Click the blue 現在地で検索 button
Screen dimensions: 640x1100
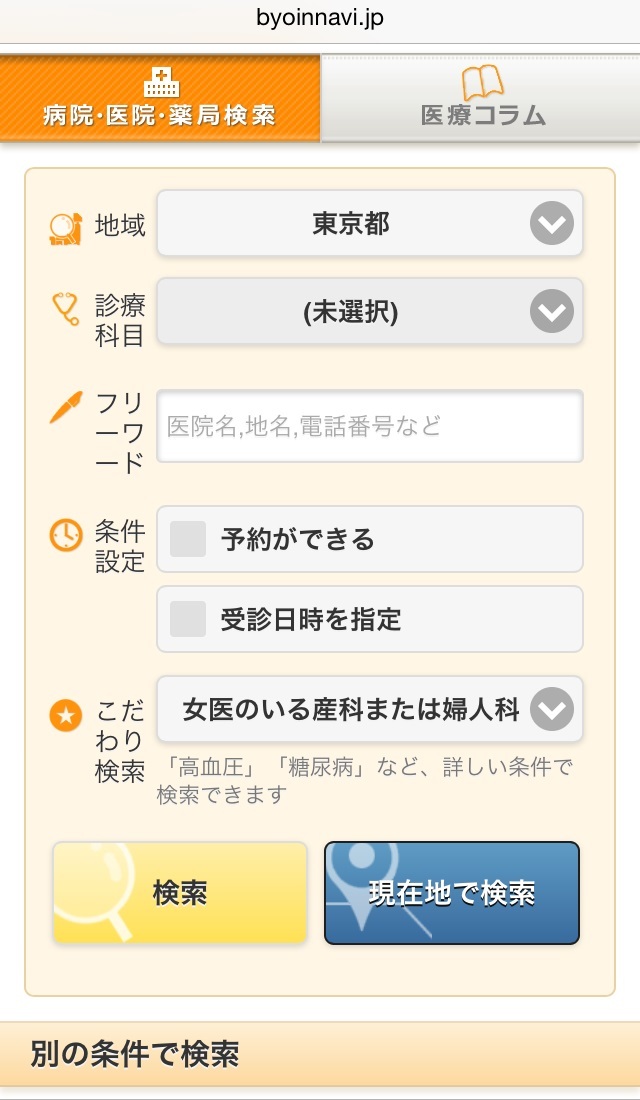coord(451,892)
